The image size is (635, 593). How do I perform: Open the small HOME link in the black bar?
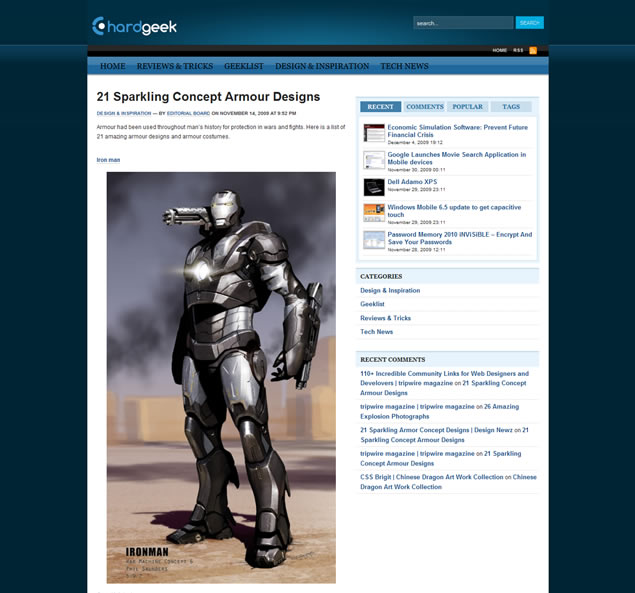[500, 50]
